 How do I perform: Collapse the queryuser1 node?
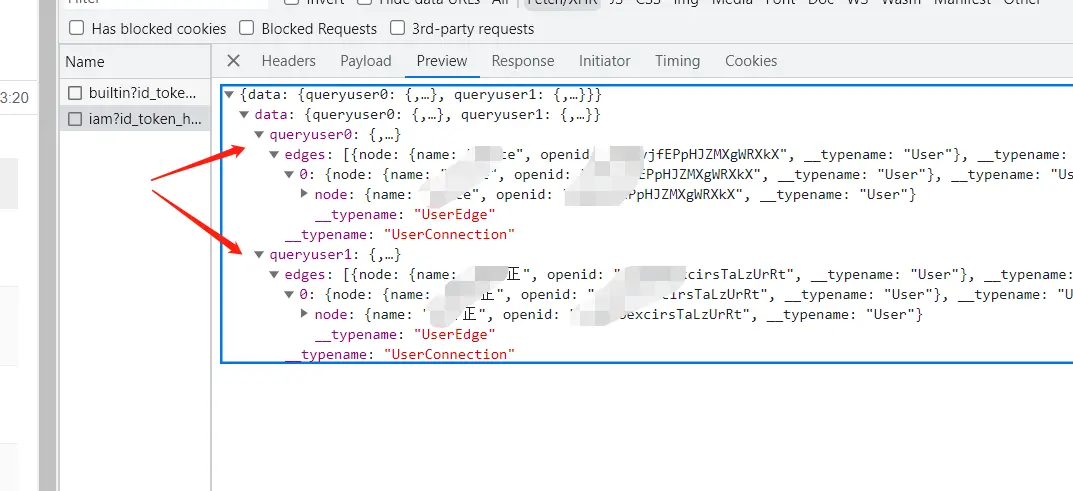(x=259, y=254)
